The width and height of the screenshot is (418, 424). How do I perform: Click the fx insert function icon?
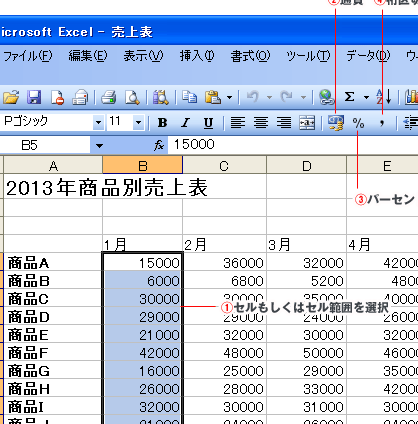pyautogui.click(x=159, y=145)
